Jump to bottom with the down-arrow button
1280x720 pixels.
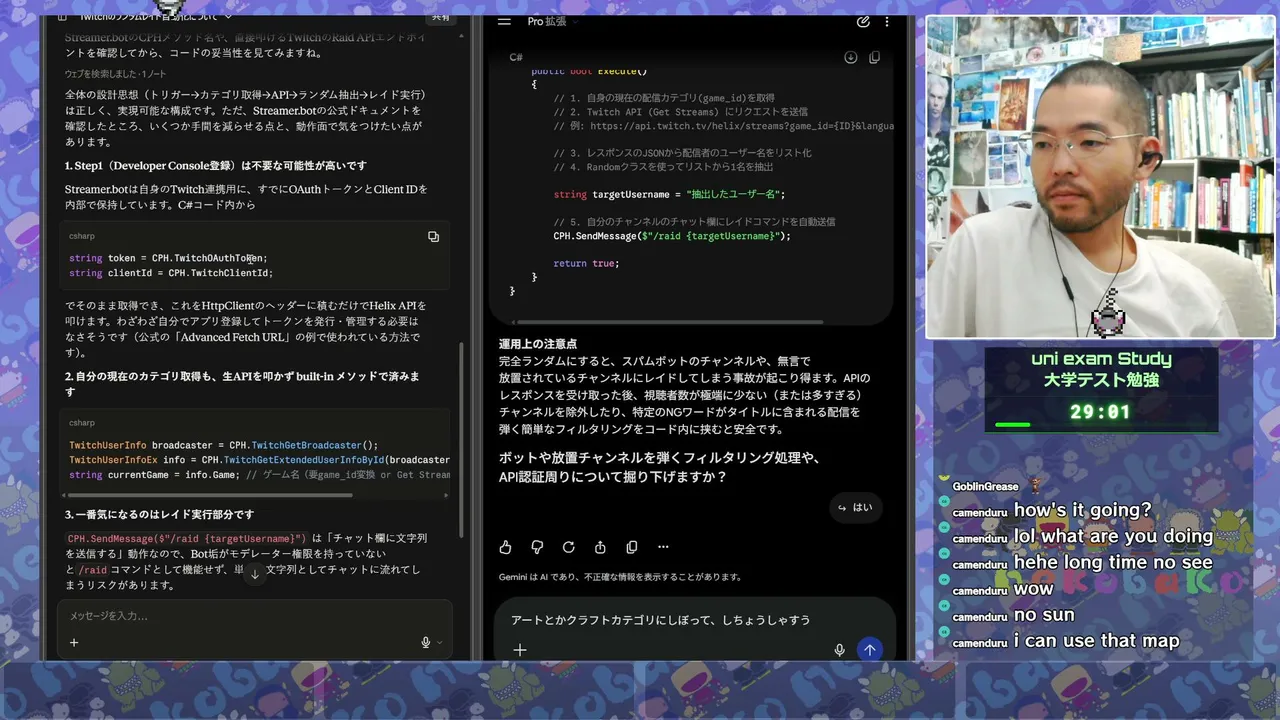254,574
